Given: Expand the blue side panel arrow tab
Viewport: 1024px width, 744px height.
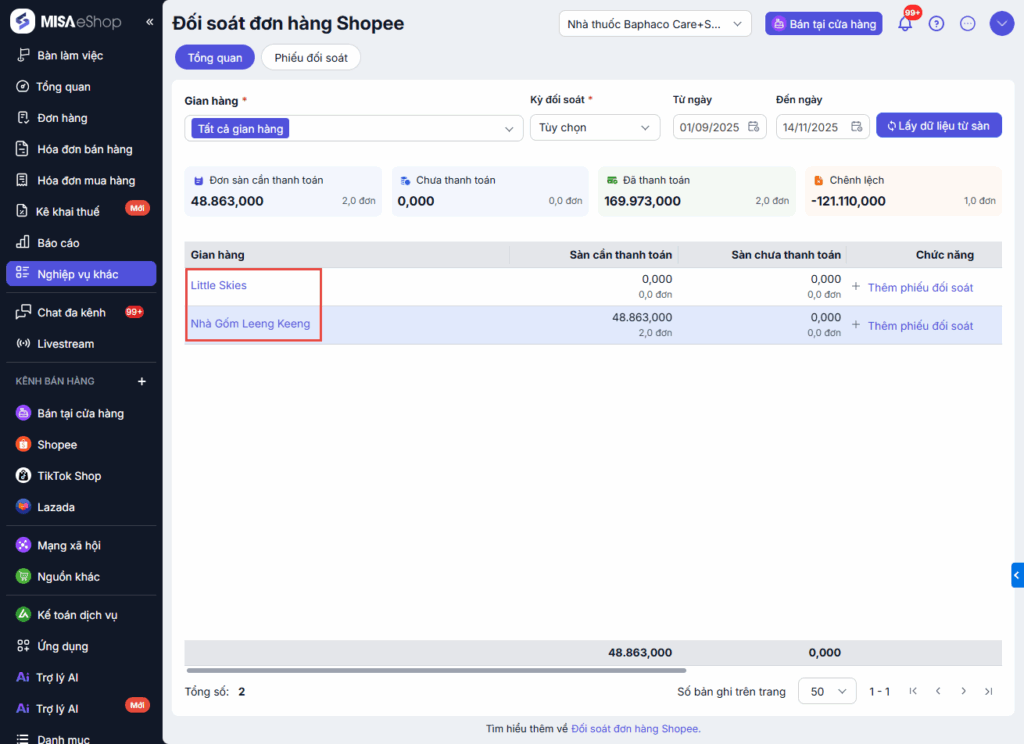Looking at the screenshot, I should tap(1017, 575).
